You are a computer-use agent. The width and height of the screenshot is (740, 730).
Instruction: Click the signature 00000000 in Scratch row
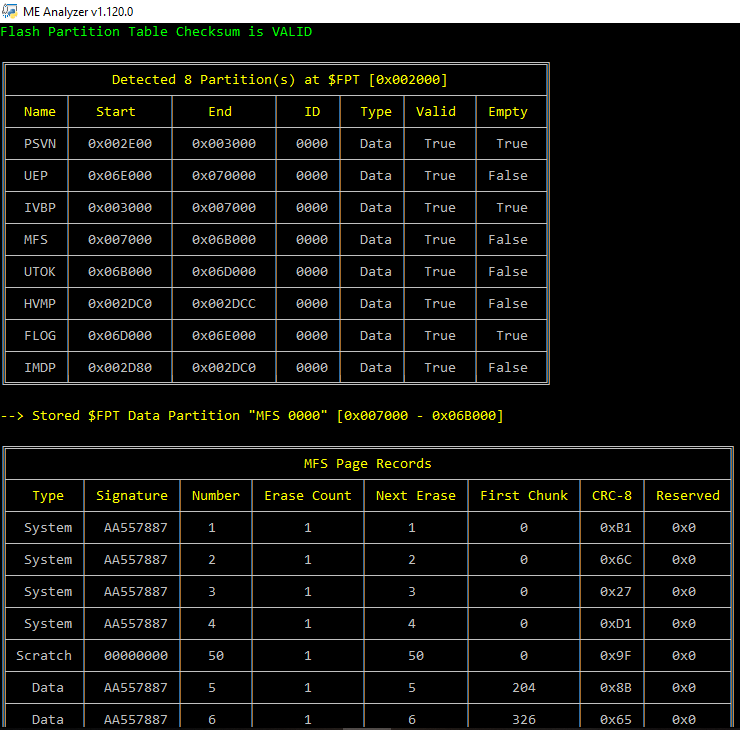tap(136, 655)
